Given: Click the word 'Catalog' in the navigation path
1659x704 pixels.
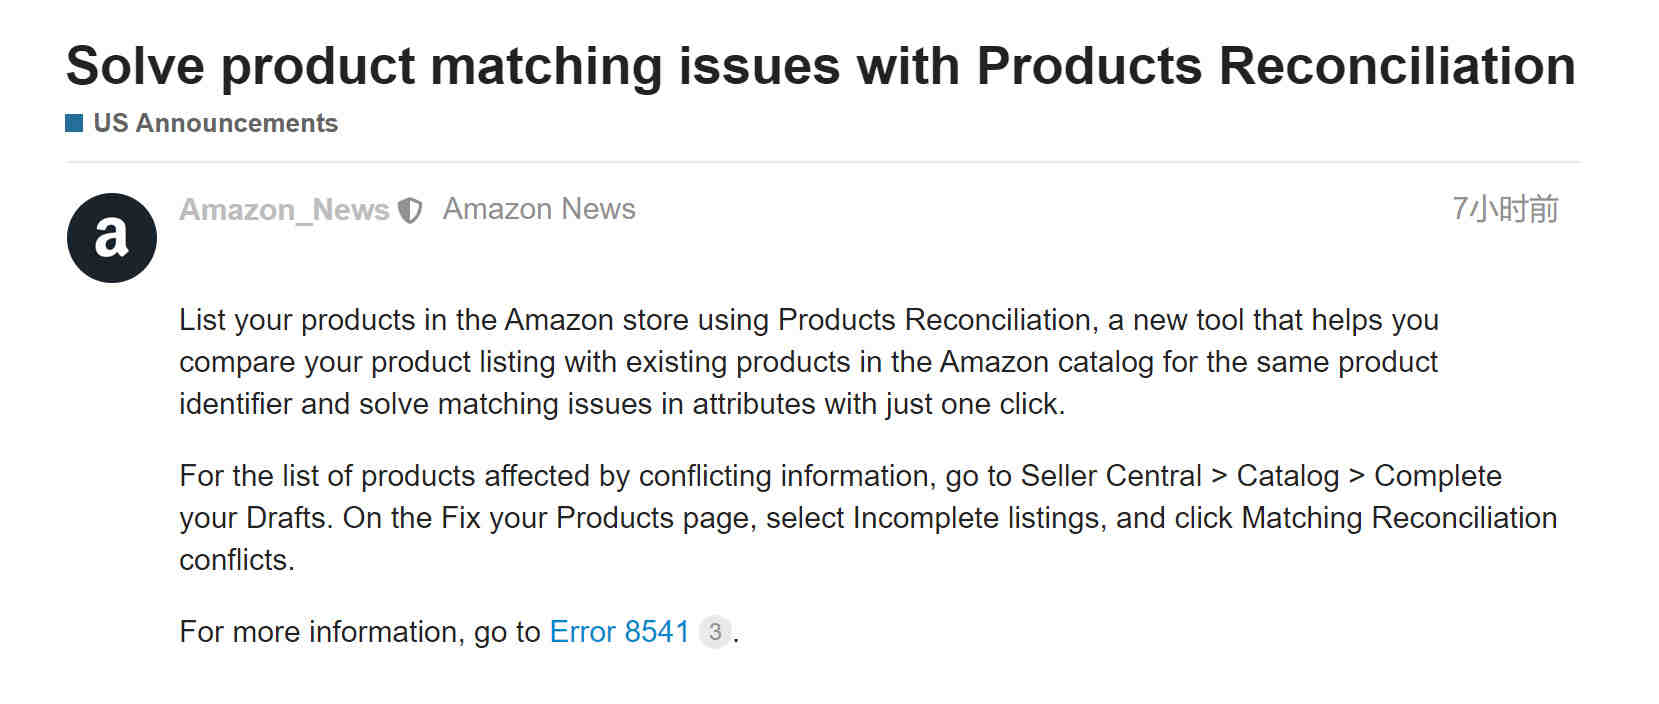Looking at the screenshot, I should click(x=1288, y=476).
